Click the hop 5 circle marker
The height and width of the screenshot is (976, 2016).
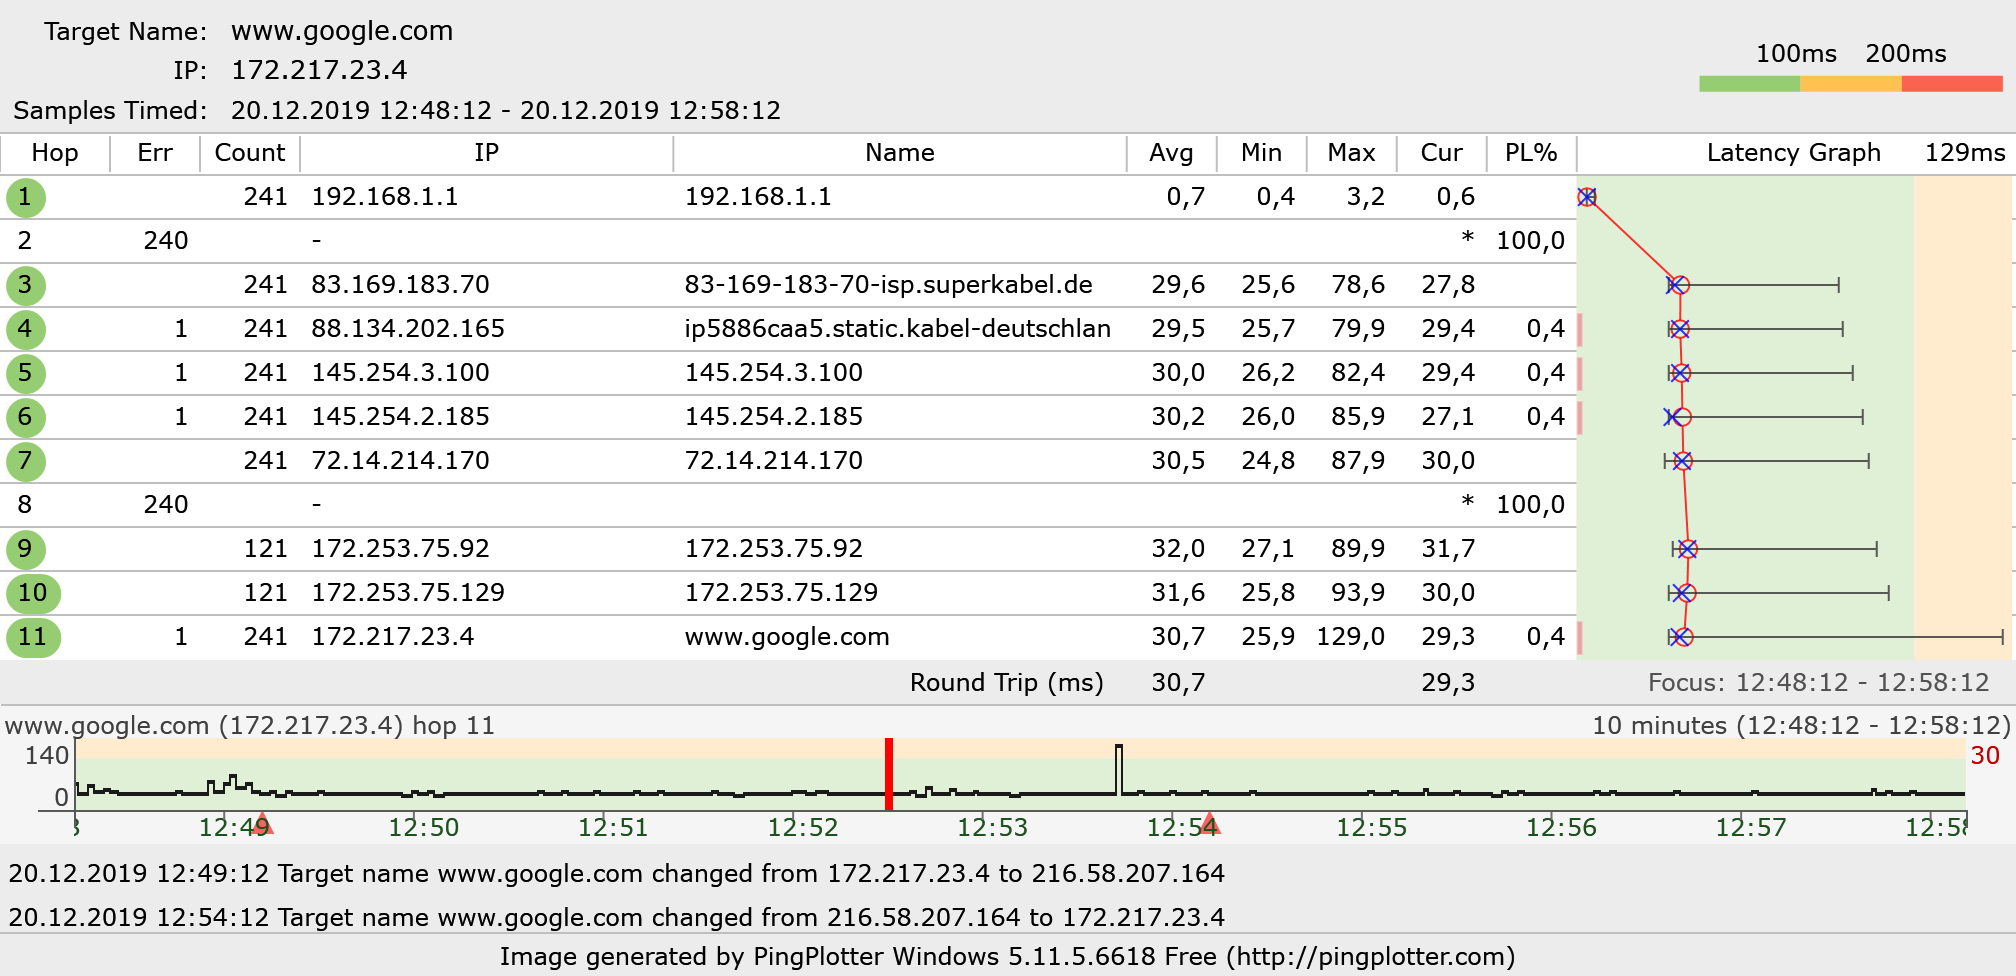click(x=25, y=373)
